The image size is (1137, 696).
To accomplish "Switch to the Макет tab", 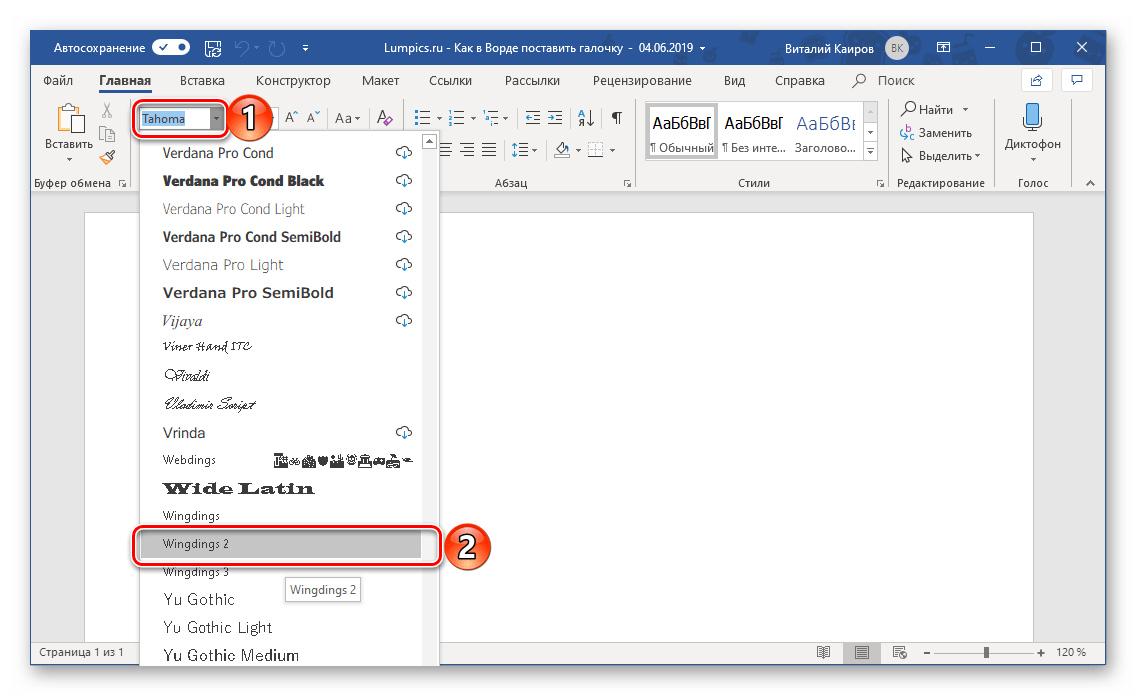I will click(381, 80).
